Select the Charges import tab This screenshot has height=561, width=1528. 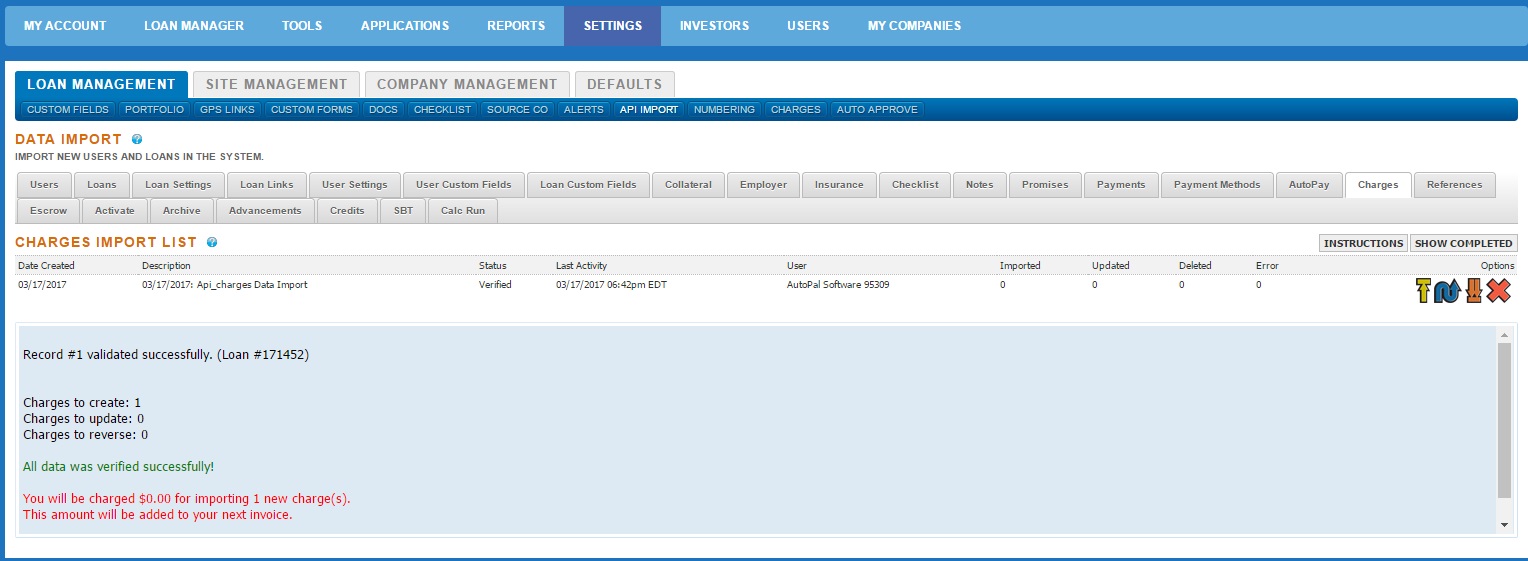[x=1378, y=185]
